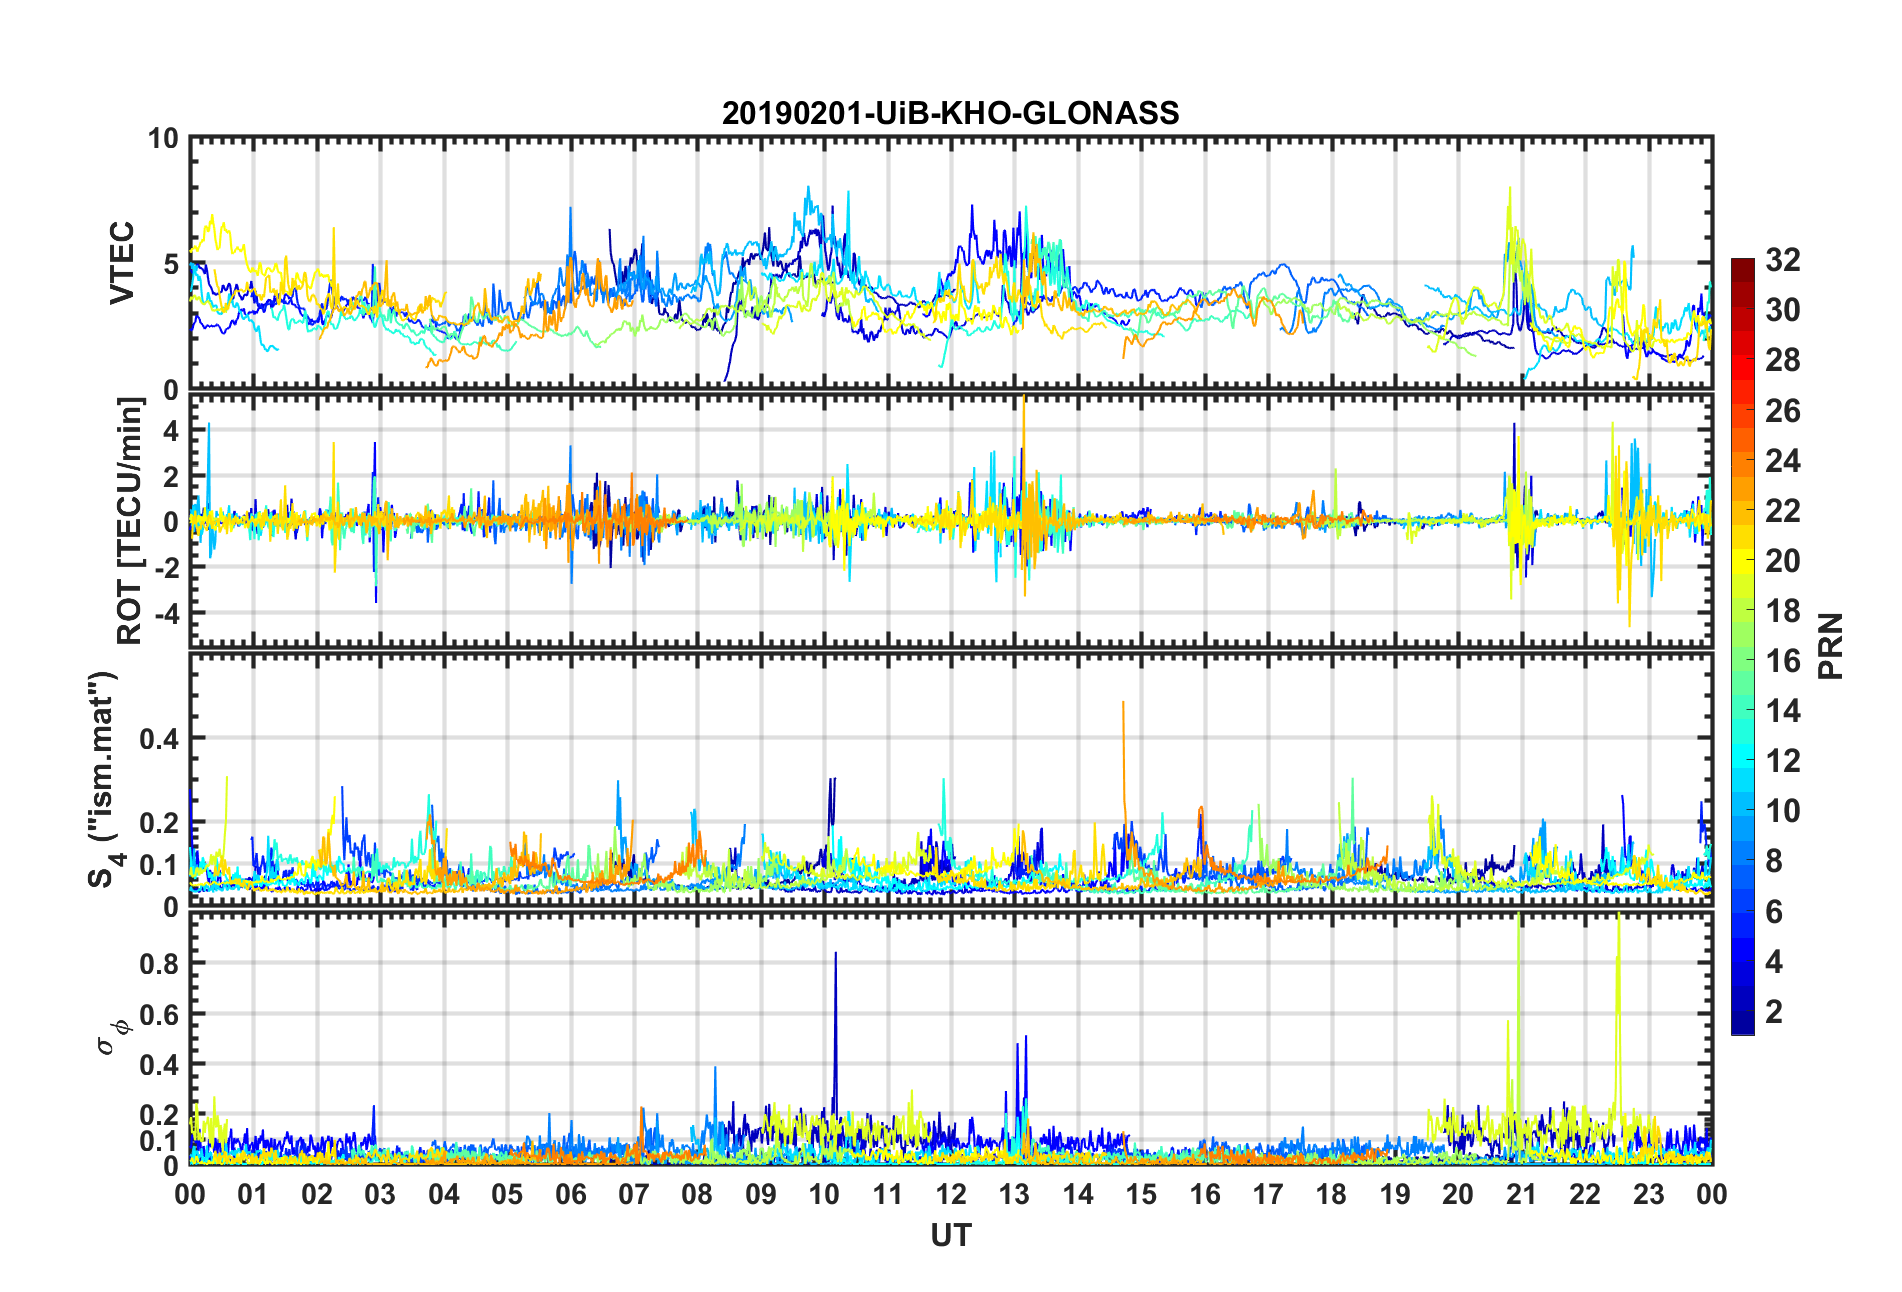Click colorbar tick label 26

1783,410
